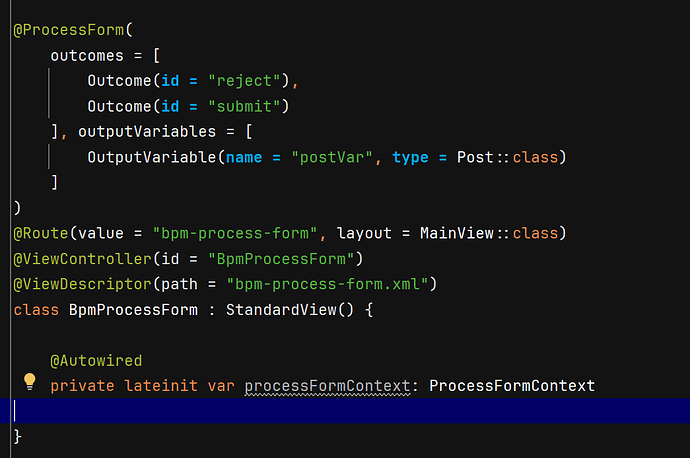Click the @ProcessForm annotation

pos(69,30)
